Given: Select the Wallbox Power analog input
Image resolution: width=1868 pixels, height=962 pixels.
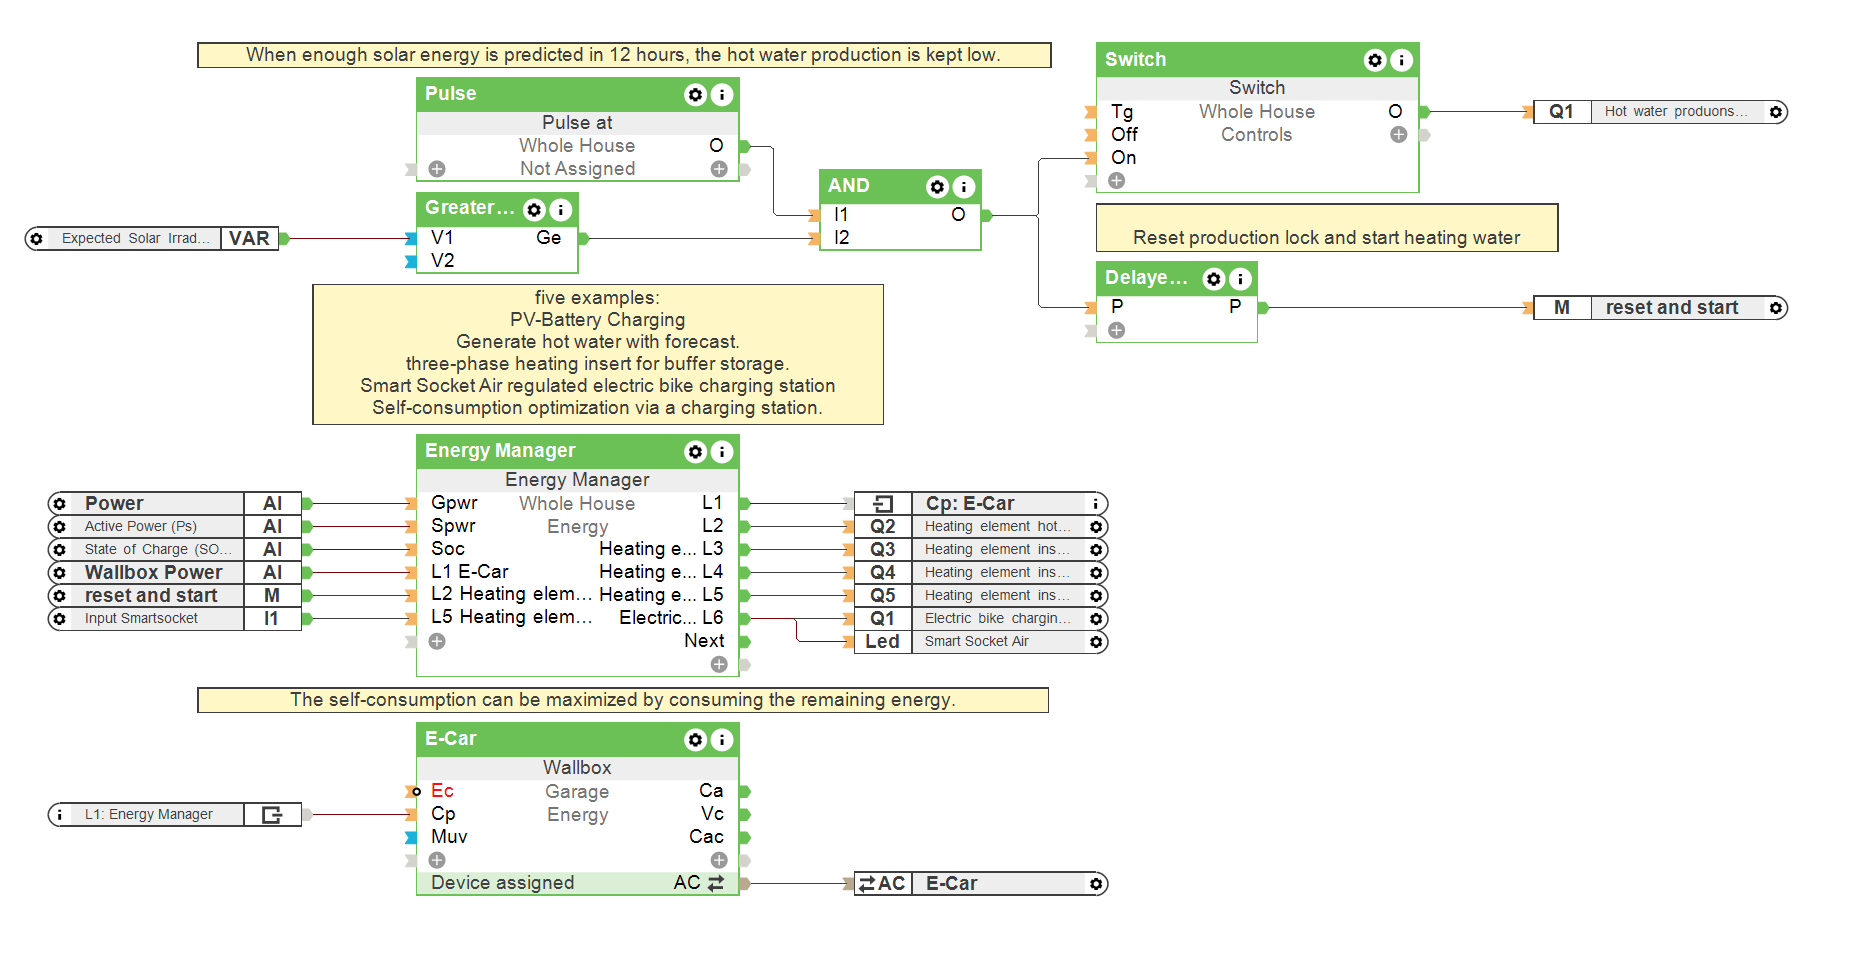Looking at the screenshot, I should (153, 573).
